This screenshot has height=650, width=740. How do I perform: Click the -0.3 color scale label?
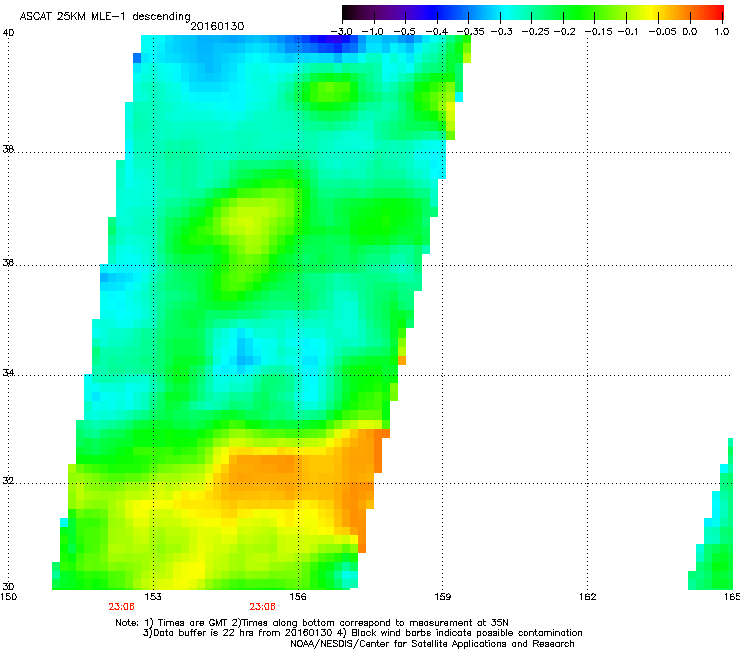(502, 32)
